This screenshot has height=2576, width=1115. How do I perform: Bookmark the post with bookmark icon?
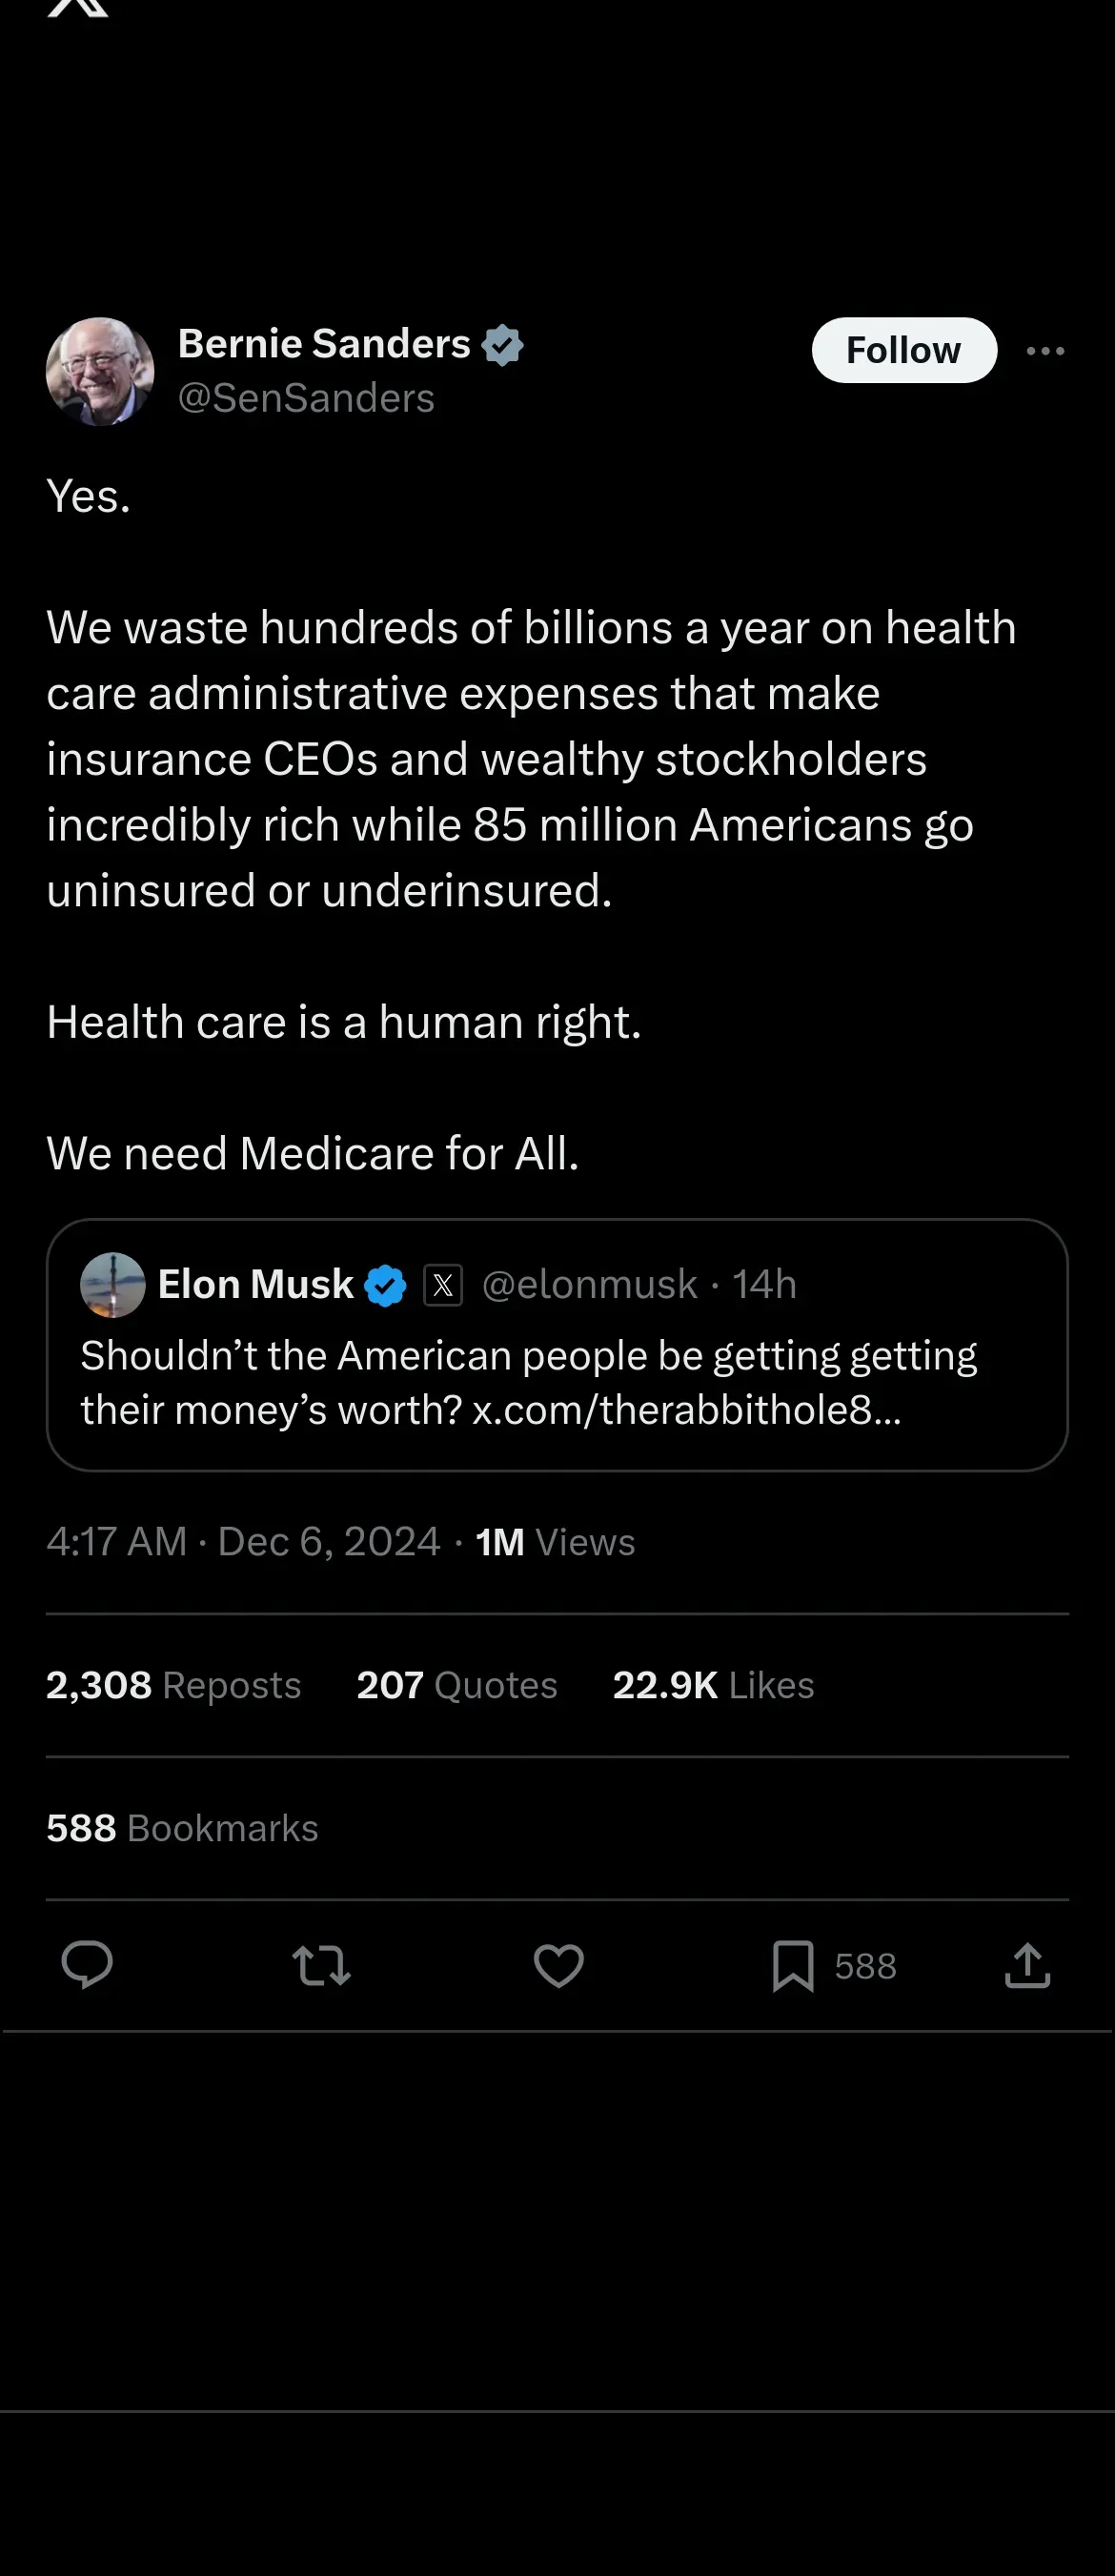pyautogui.click(x=793, y=1966)
